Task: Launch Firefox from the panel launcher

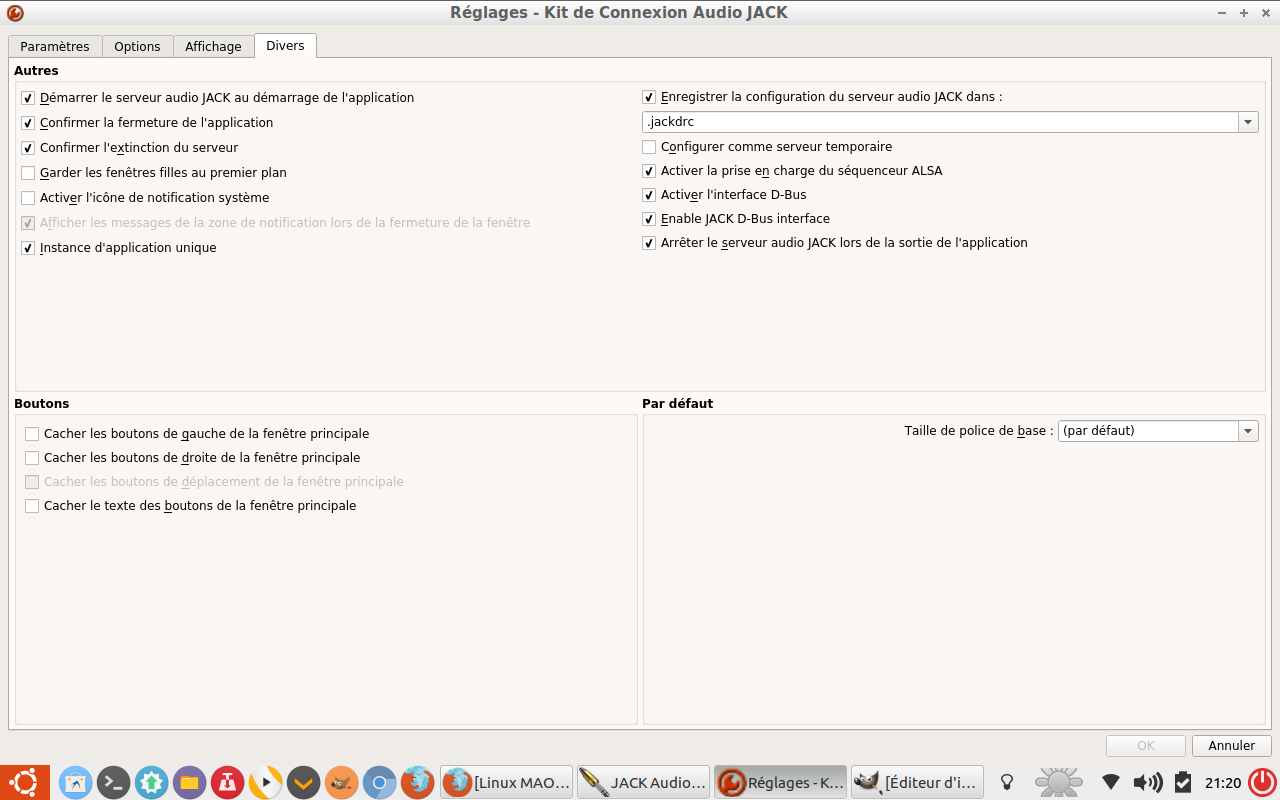Action: (417, 782)
